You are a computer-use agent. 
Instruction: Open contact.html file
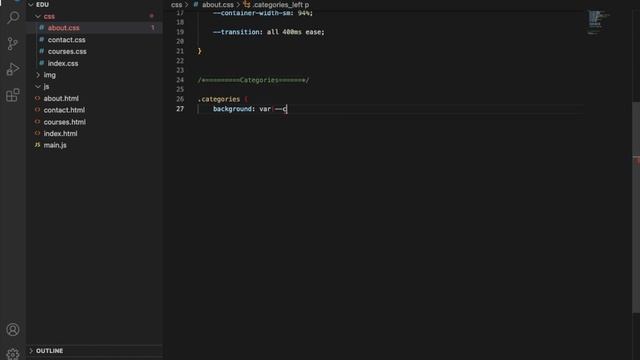pos(64,110)
